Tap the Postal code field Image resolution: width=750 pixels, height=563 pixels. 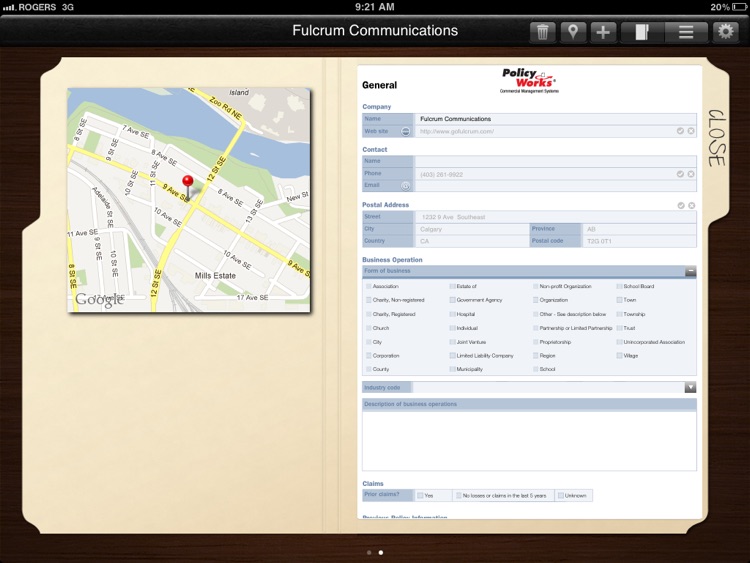coord(639,241)
